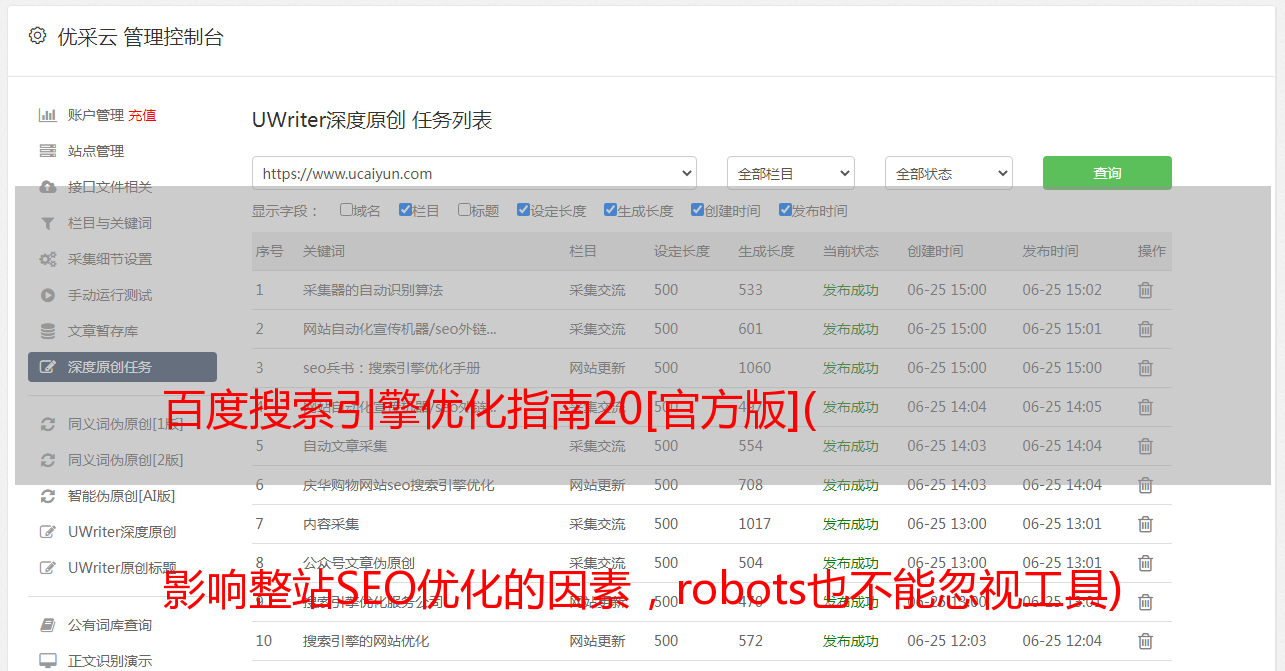
Task: Open UWriter深度原创 sidebar link
Action: pos(122,532)
